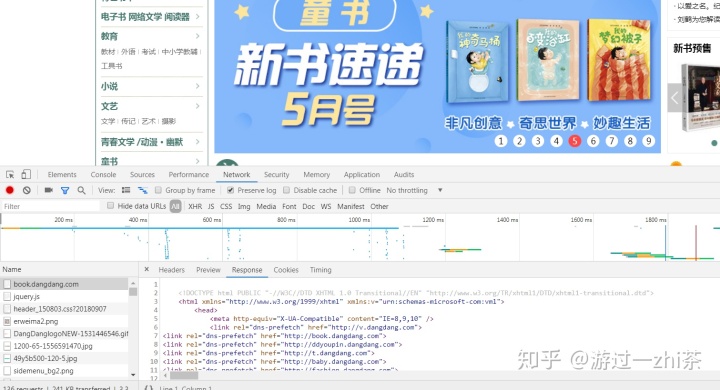The image size is (720, 390).
Task: Open the Console tab
Action: tap(103, 175)
